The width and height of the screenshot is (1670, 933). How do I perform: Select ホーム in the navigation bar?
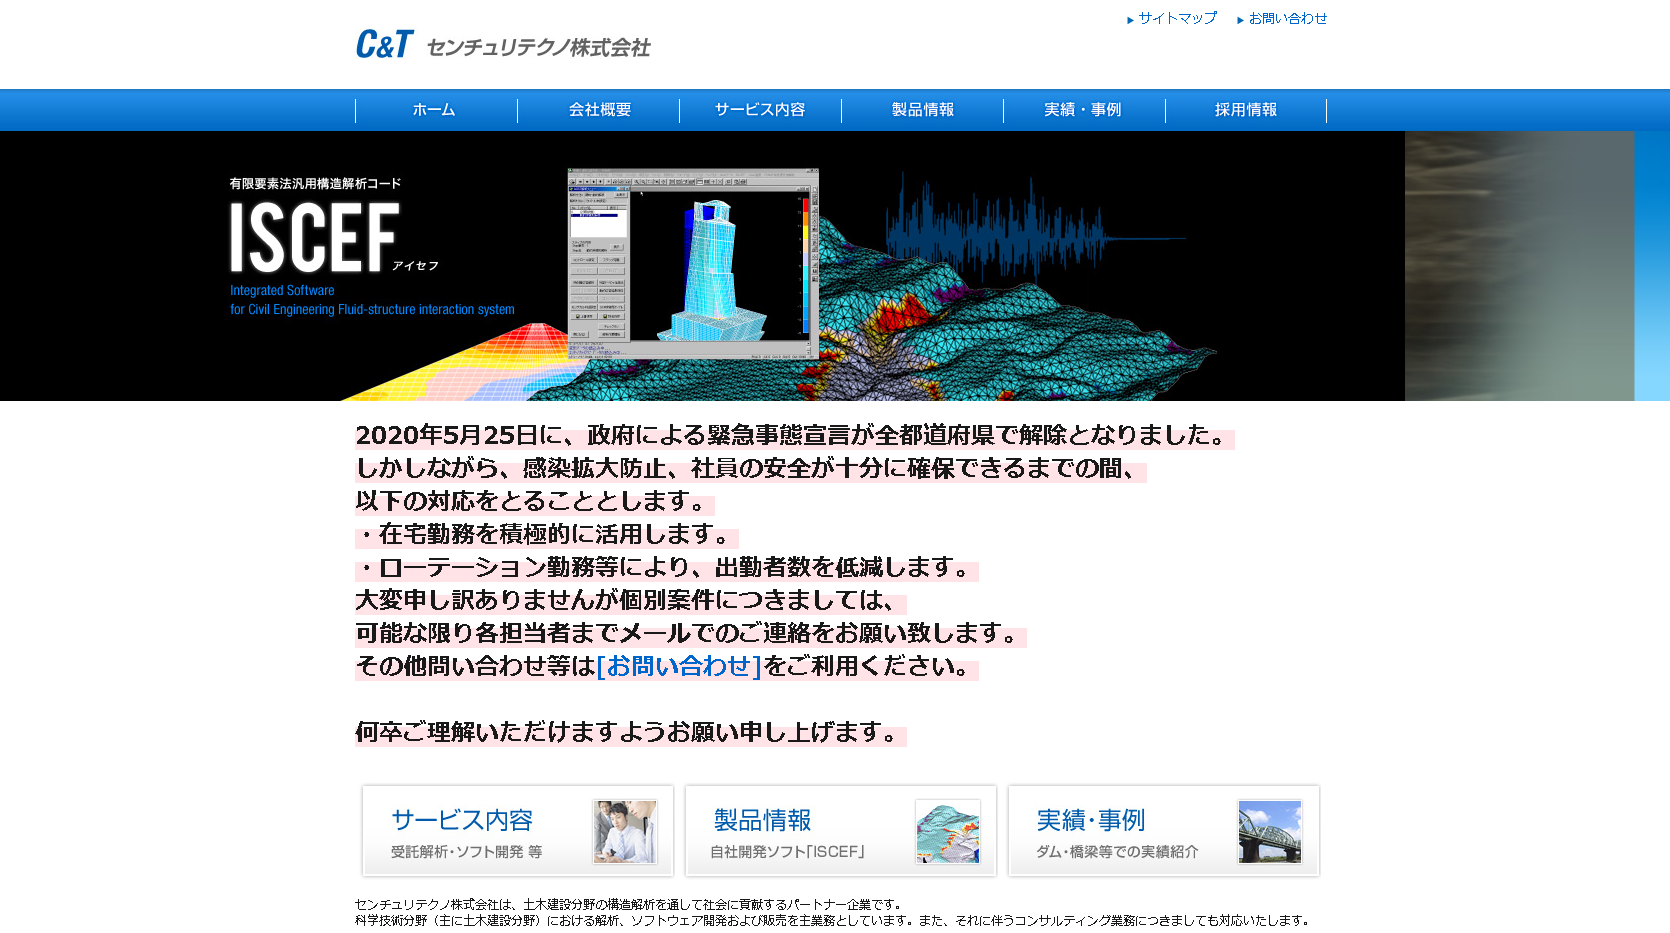pyautogui.click(x=434, y=110)
